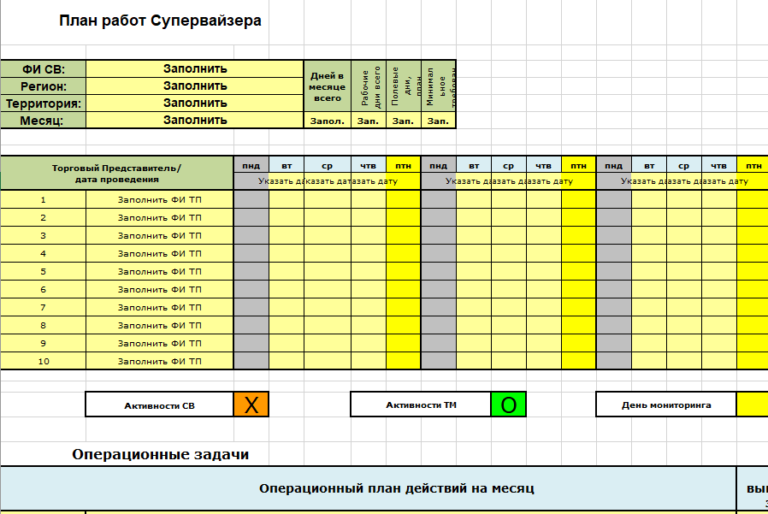Select the "Зап." cell under Минимальное требование
The height and width of the screenshot is (514, 768).
click(x=439, y=121)
